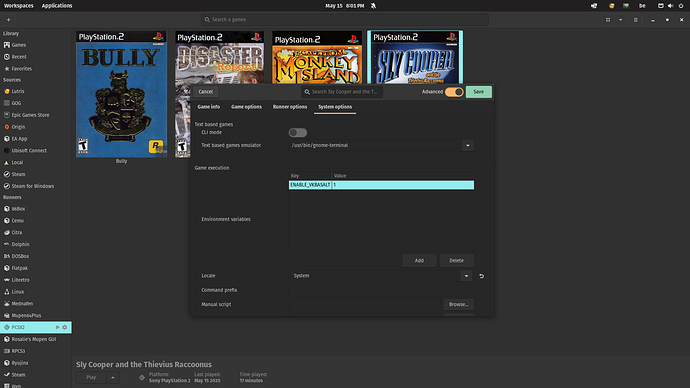Add a game with plus button
690x388 pixels.
[8, 20]
